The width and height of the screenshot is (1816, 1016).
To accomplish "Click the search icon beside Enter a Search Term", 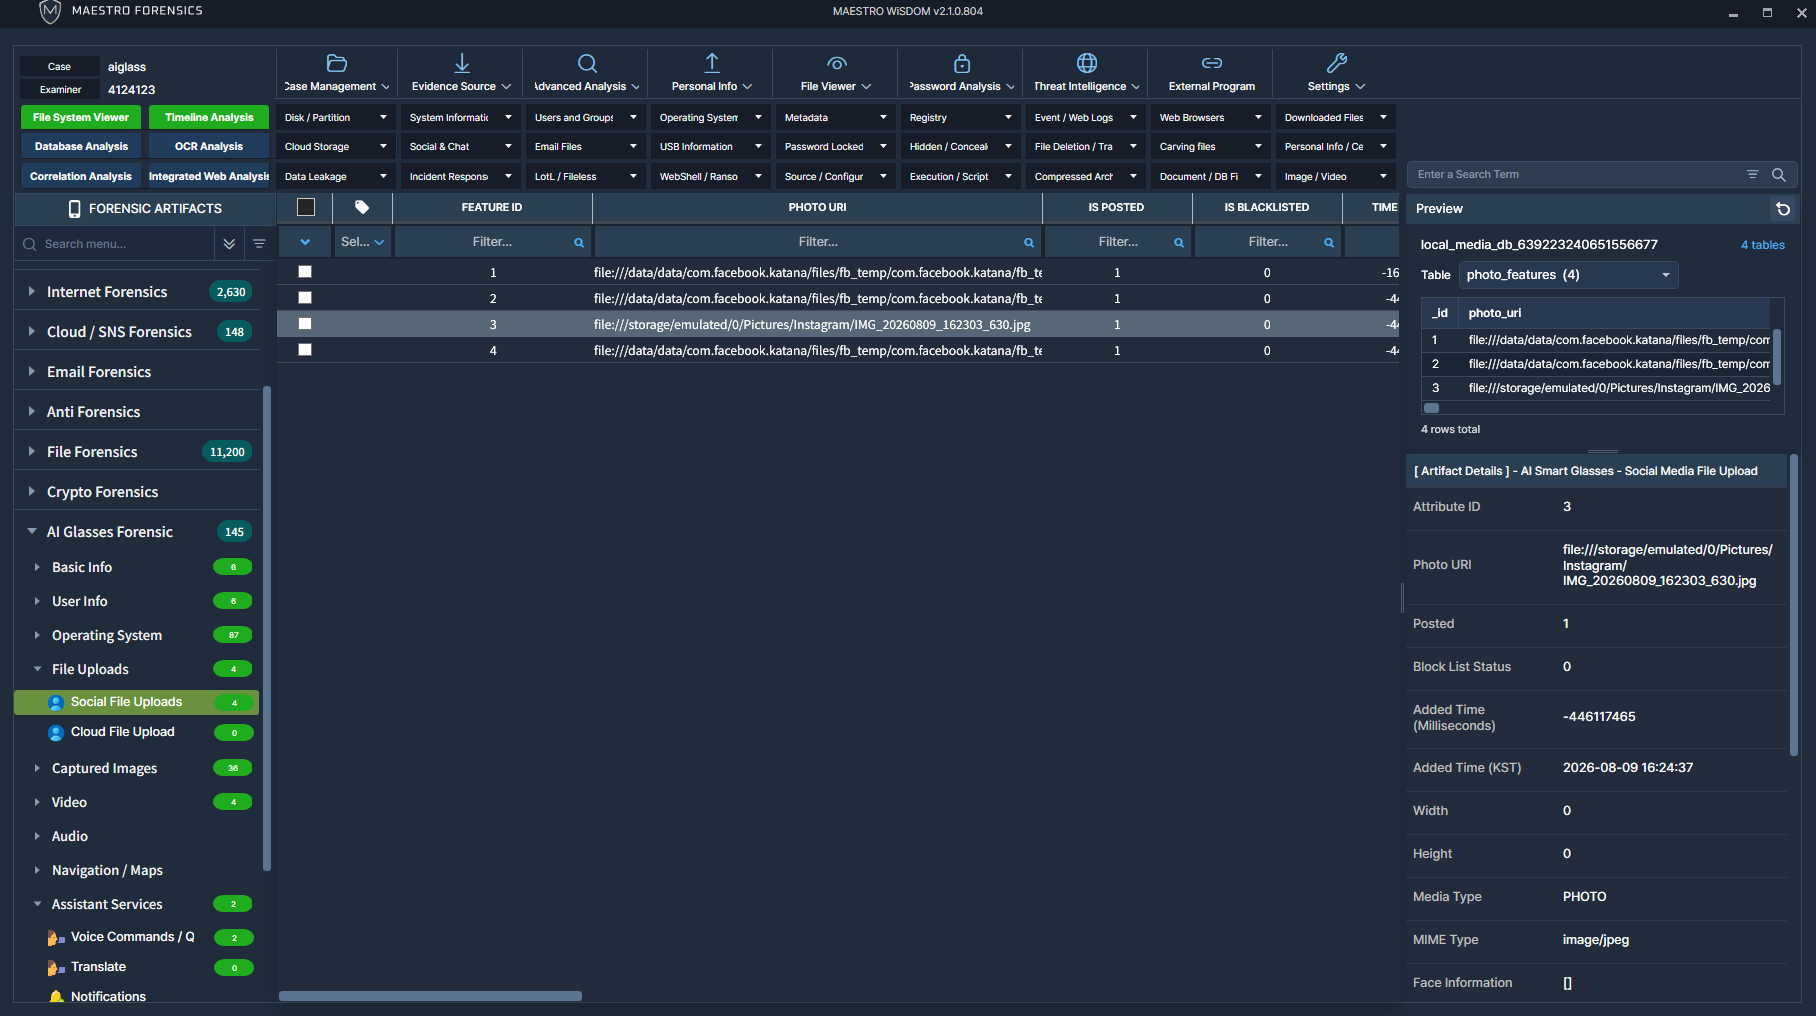I will (1779, 174).
